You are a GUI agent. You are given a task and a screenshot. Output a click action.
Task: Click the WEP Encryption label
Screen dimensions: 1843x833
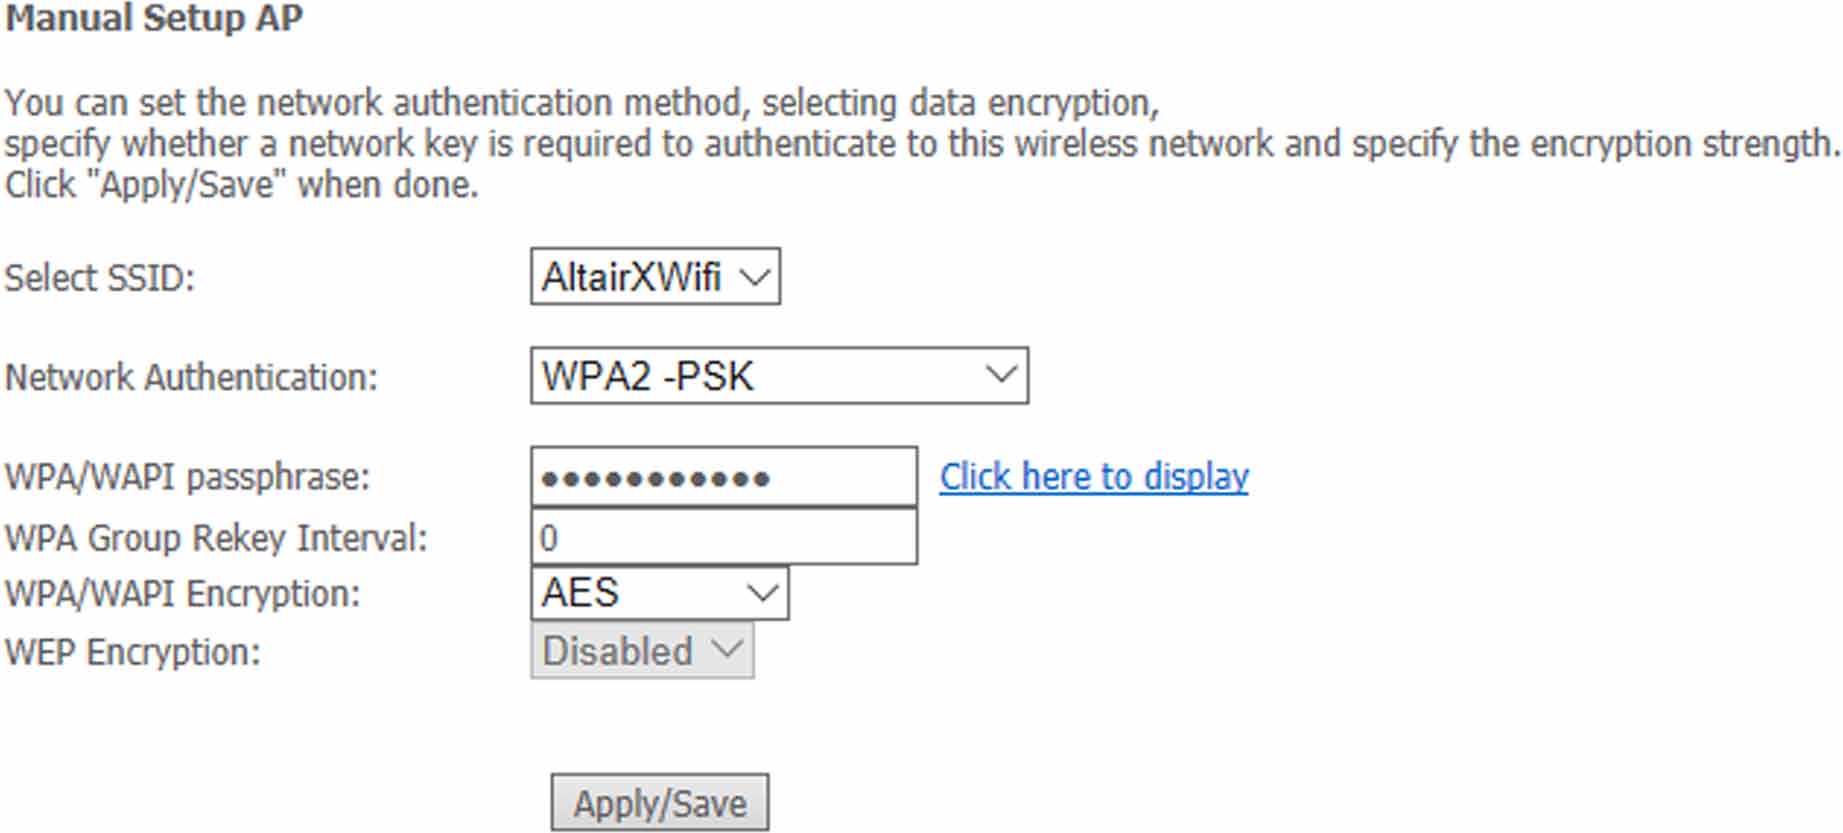tap(132, 652)
